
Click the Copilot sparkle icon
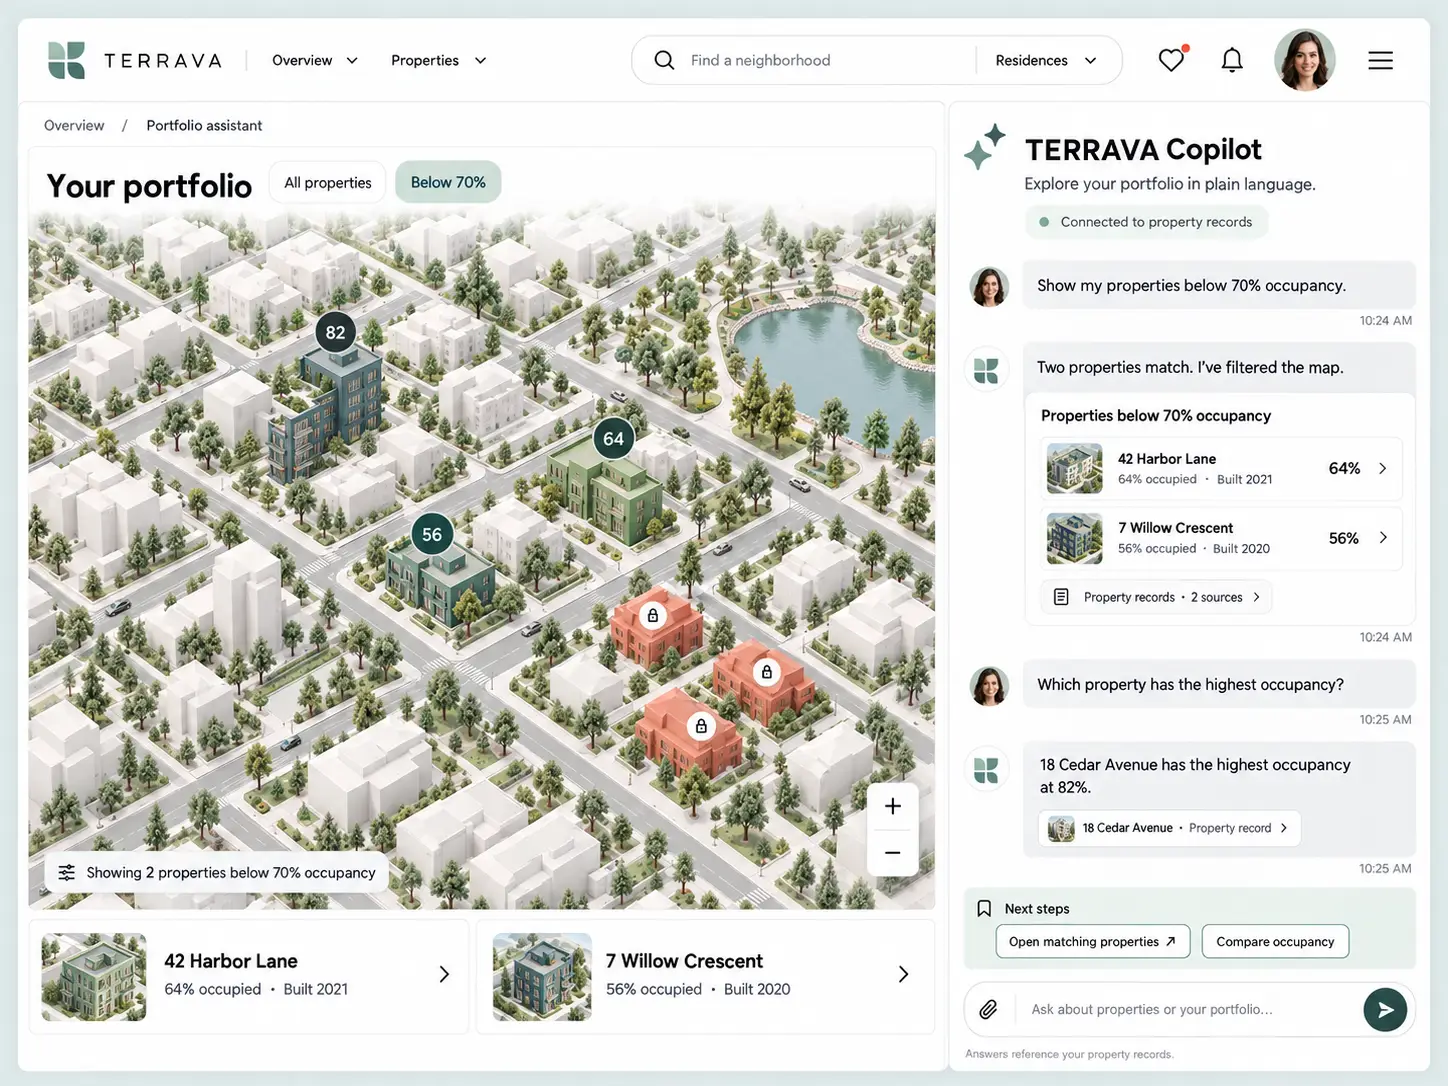click(985, 147)
